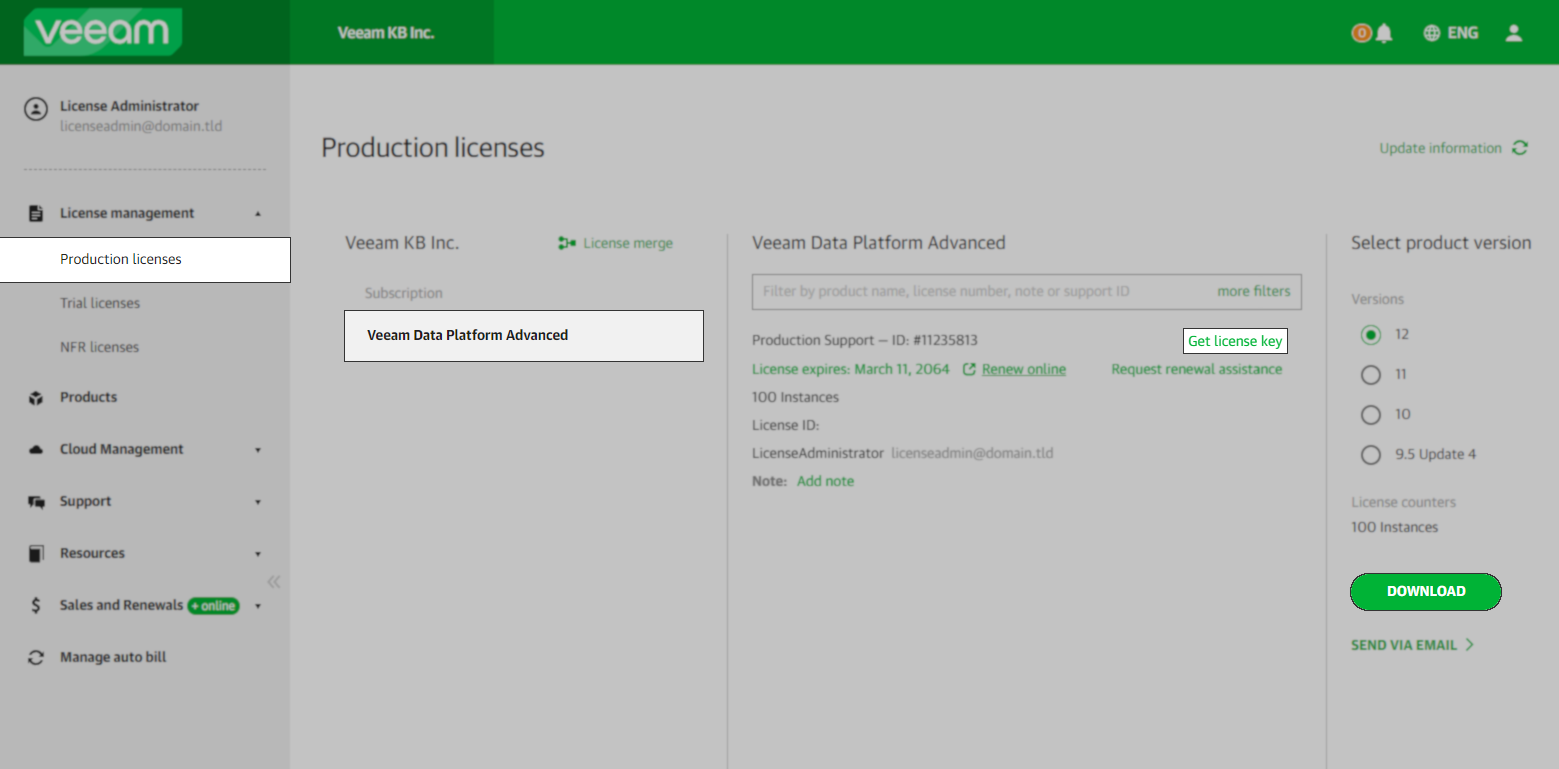Viewport: 1559px width, 769px height.
Task: Open the notifications bell
Action: pyautogui.click(x=1383, y=32)
